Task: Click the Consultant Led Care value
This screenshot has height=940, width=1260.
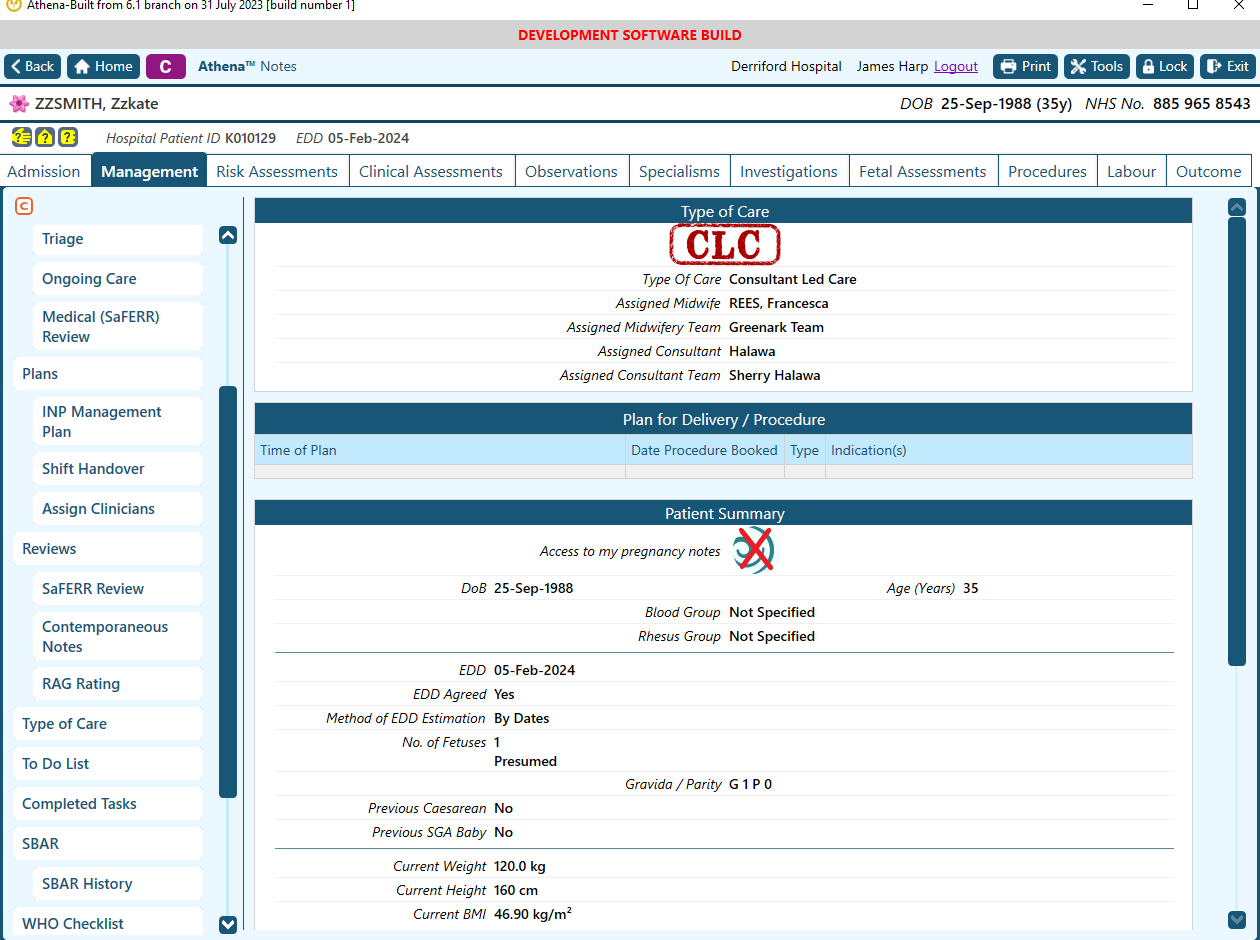Action: [x=793, y=279]
